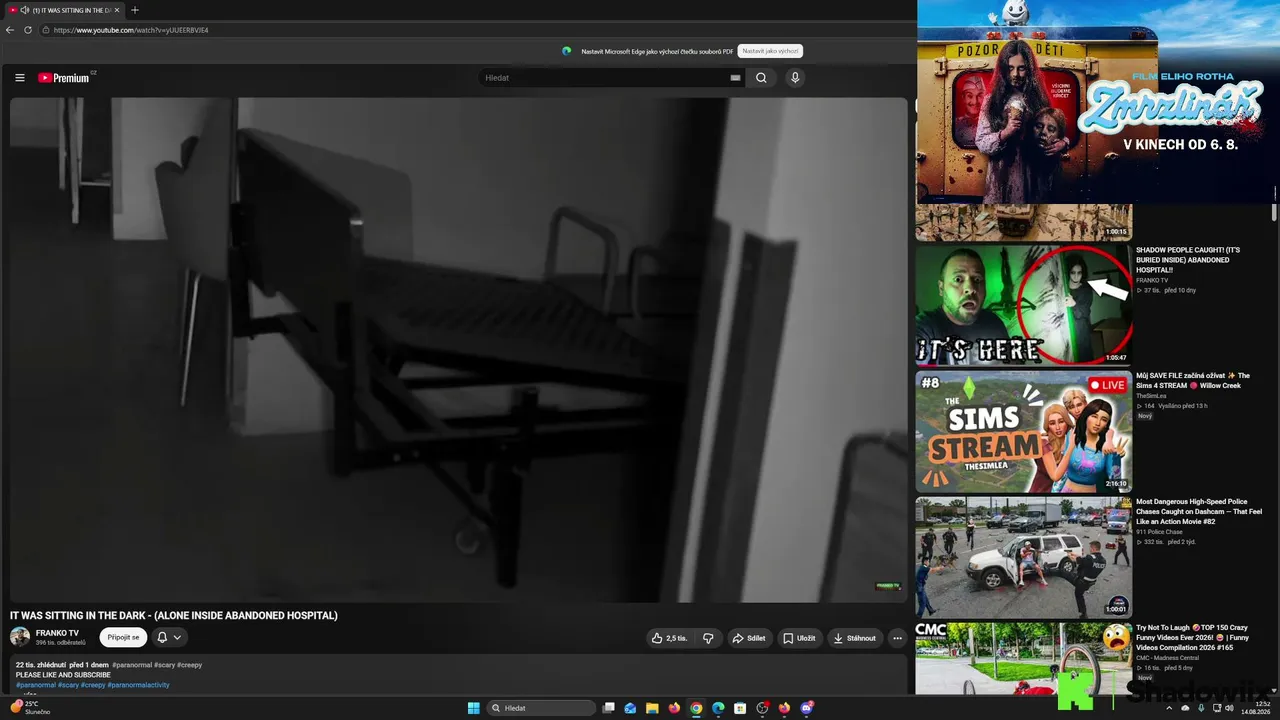Image resolution: width=1280 pixels, height=720 pixels.
Task: Download the video with Stáhnout
Action: point(854,638)
